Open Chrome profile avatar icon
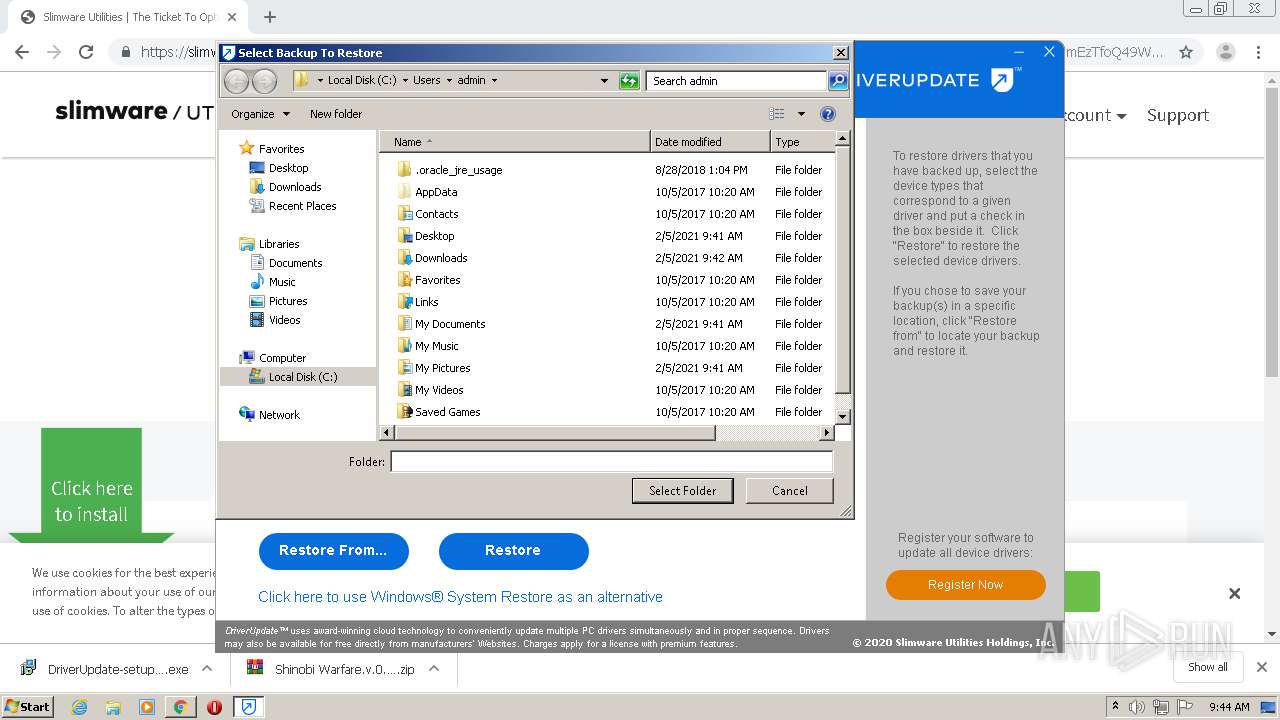 pos(1226,52)
